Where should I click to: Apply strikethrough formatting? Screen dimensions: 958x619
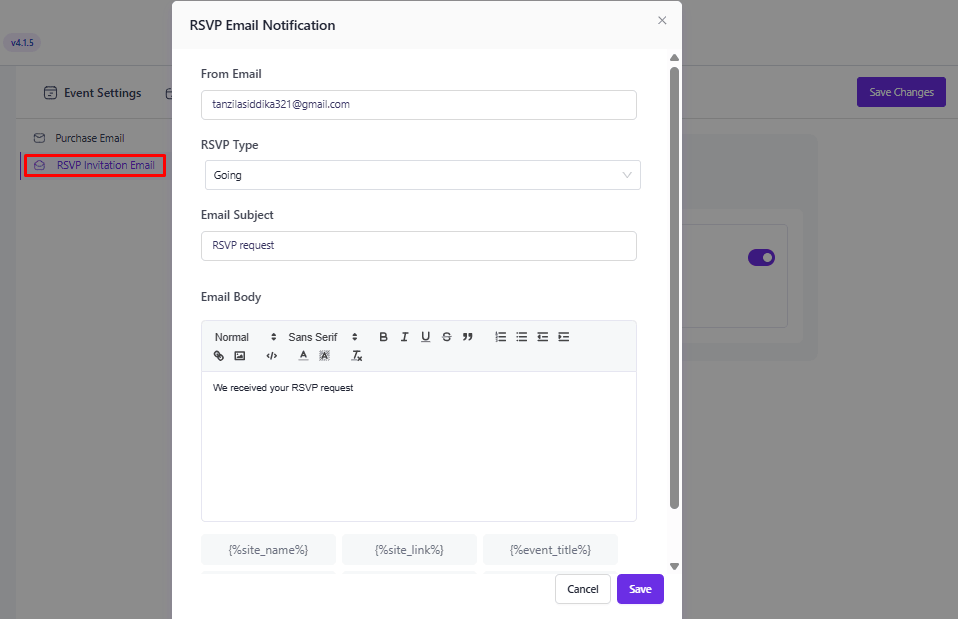click(446, 337)
